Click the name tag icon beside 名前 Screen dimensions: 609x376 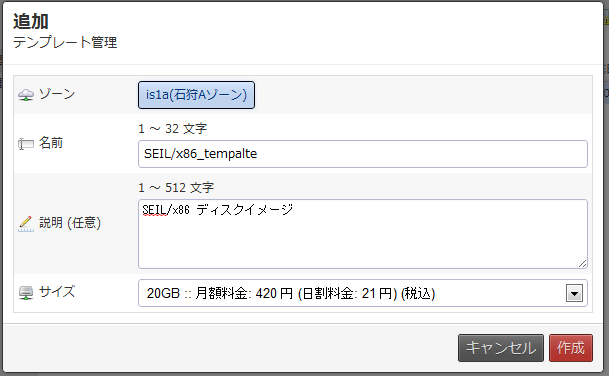coord(26,144)
